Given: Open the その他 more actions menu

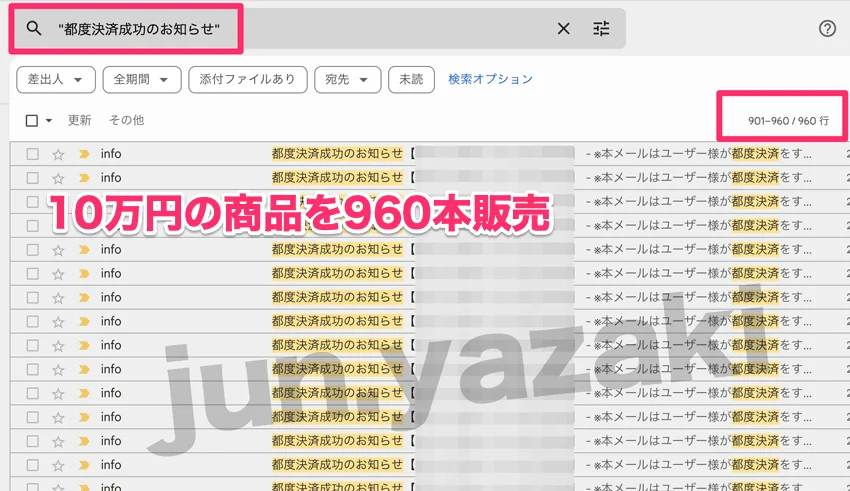Looking at the screenshot, I should pyautogui.click(x=126, y=120).
